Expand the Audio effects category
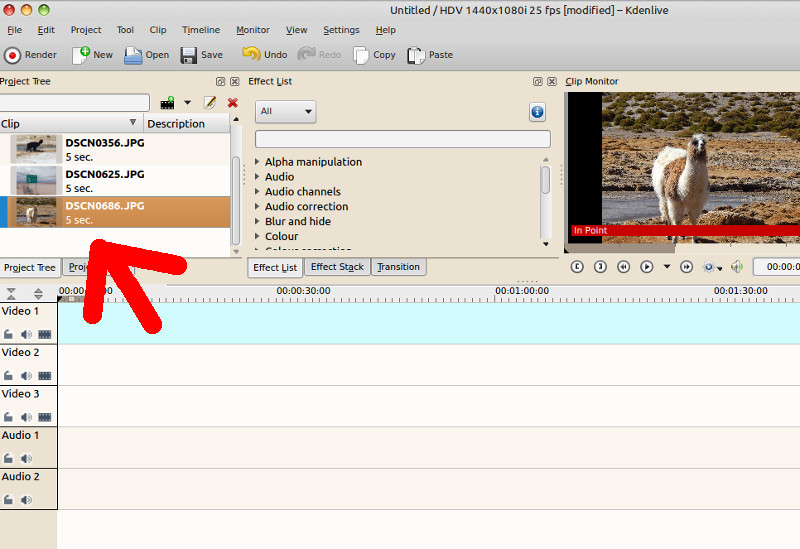 [257, 177]
